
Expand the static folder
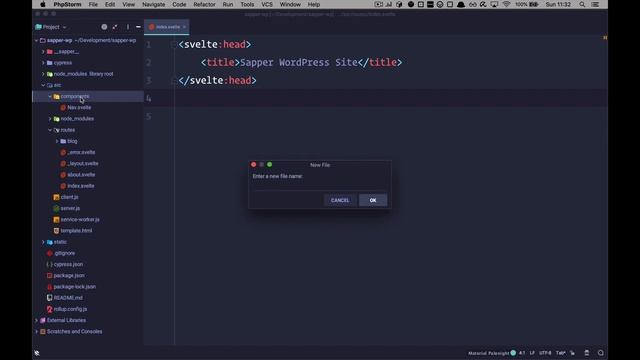[43, 242]
